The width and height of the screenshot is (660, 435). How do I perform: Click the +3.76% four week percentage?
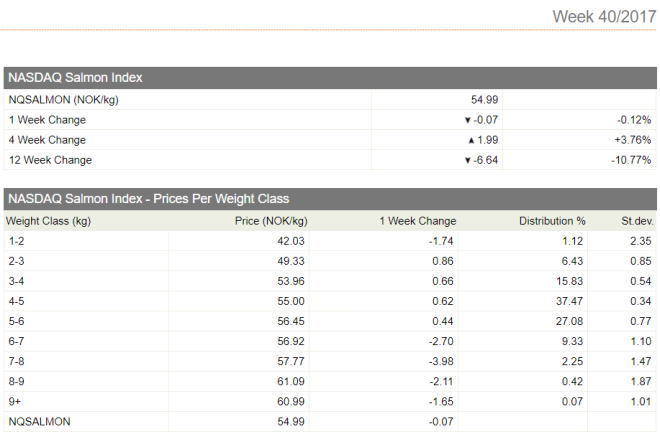tap(633, 140)
